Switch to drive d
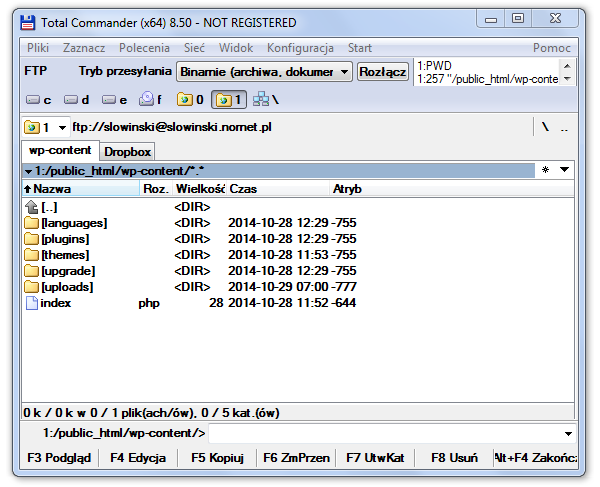600x487 pixels. 76,100
